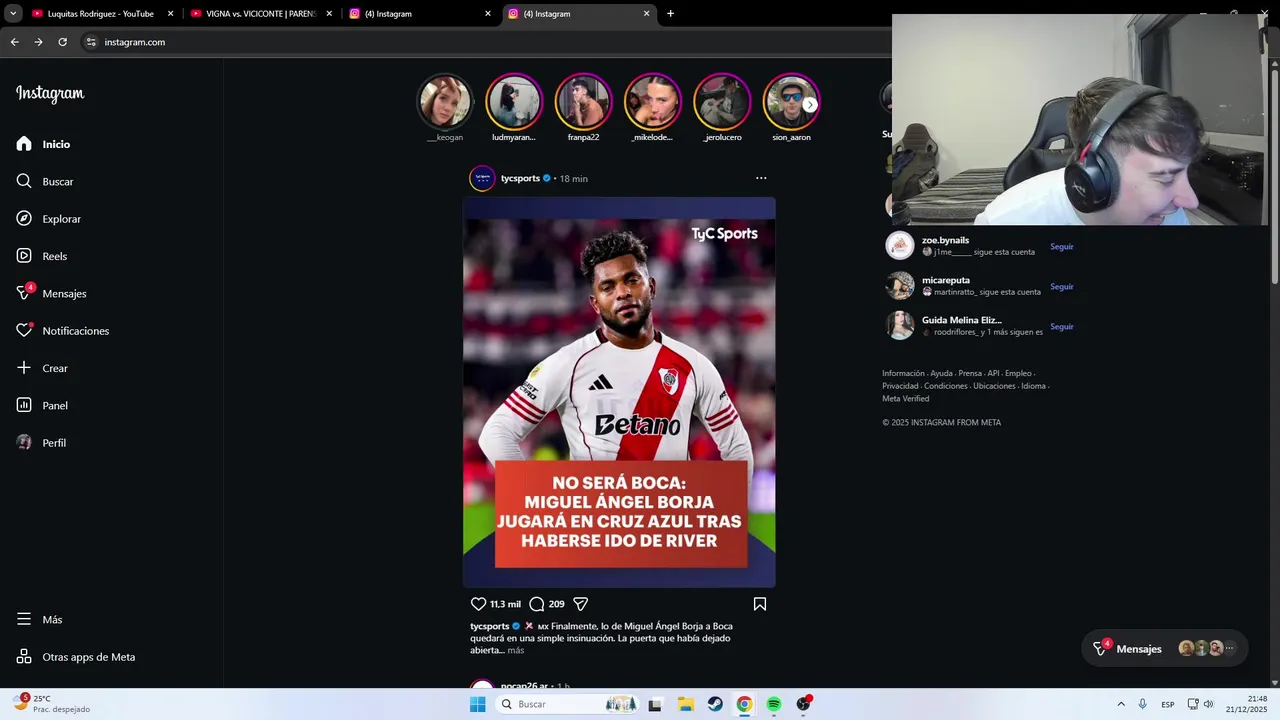The height and width of the screenshot is (720, 1280).
Task: Open Reels from the sidebar
Action: [x=42, y=256]
